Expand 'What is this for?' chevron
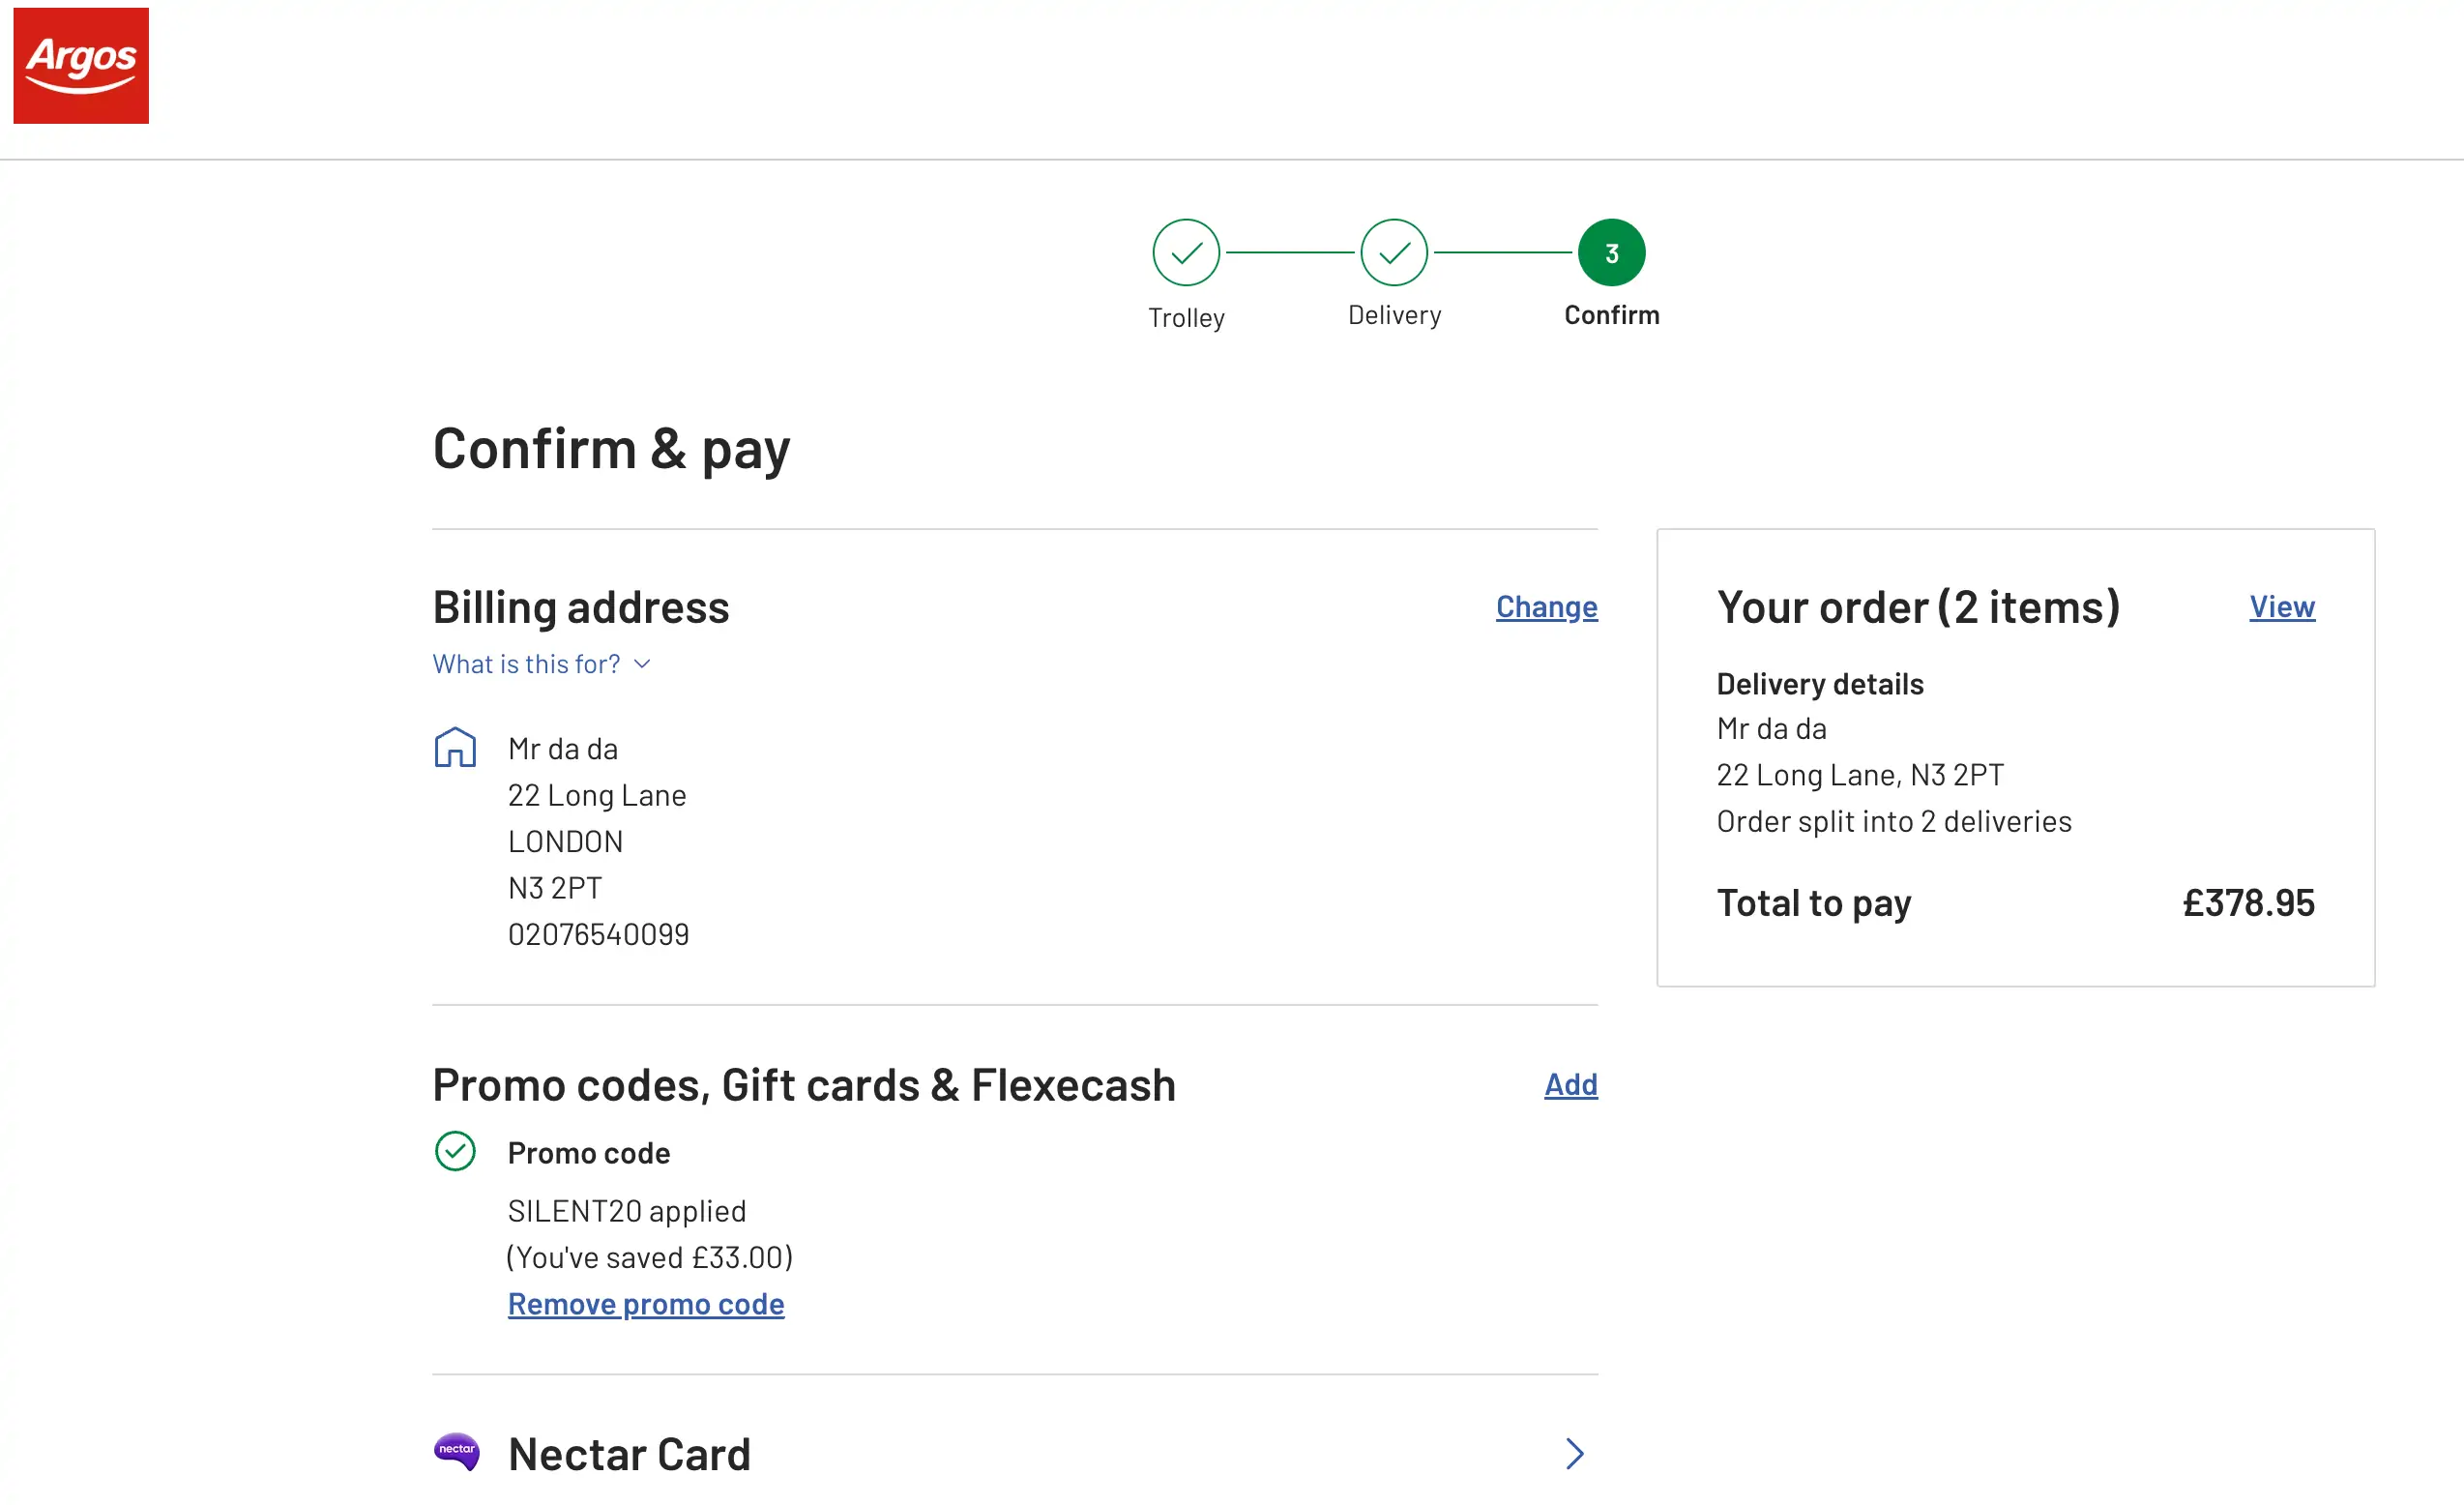This screenshot has width=2464, height=1505. click(x=643, y=664)
